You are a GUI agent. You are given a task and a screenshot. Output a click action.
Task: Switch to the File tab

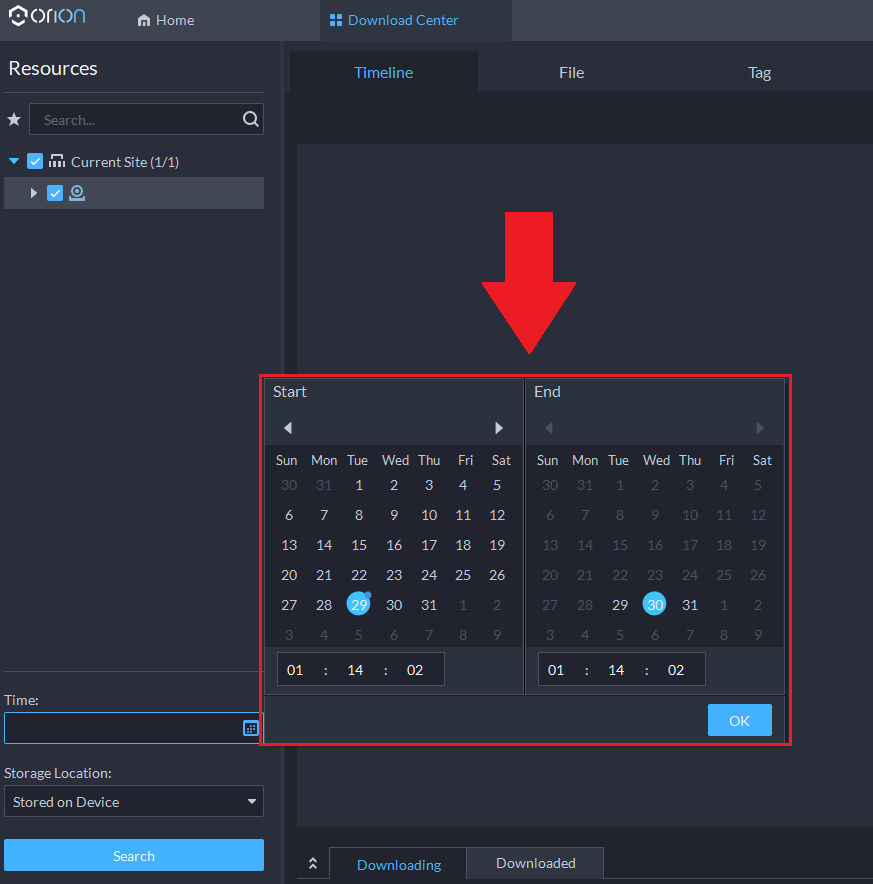coord(571,72)
